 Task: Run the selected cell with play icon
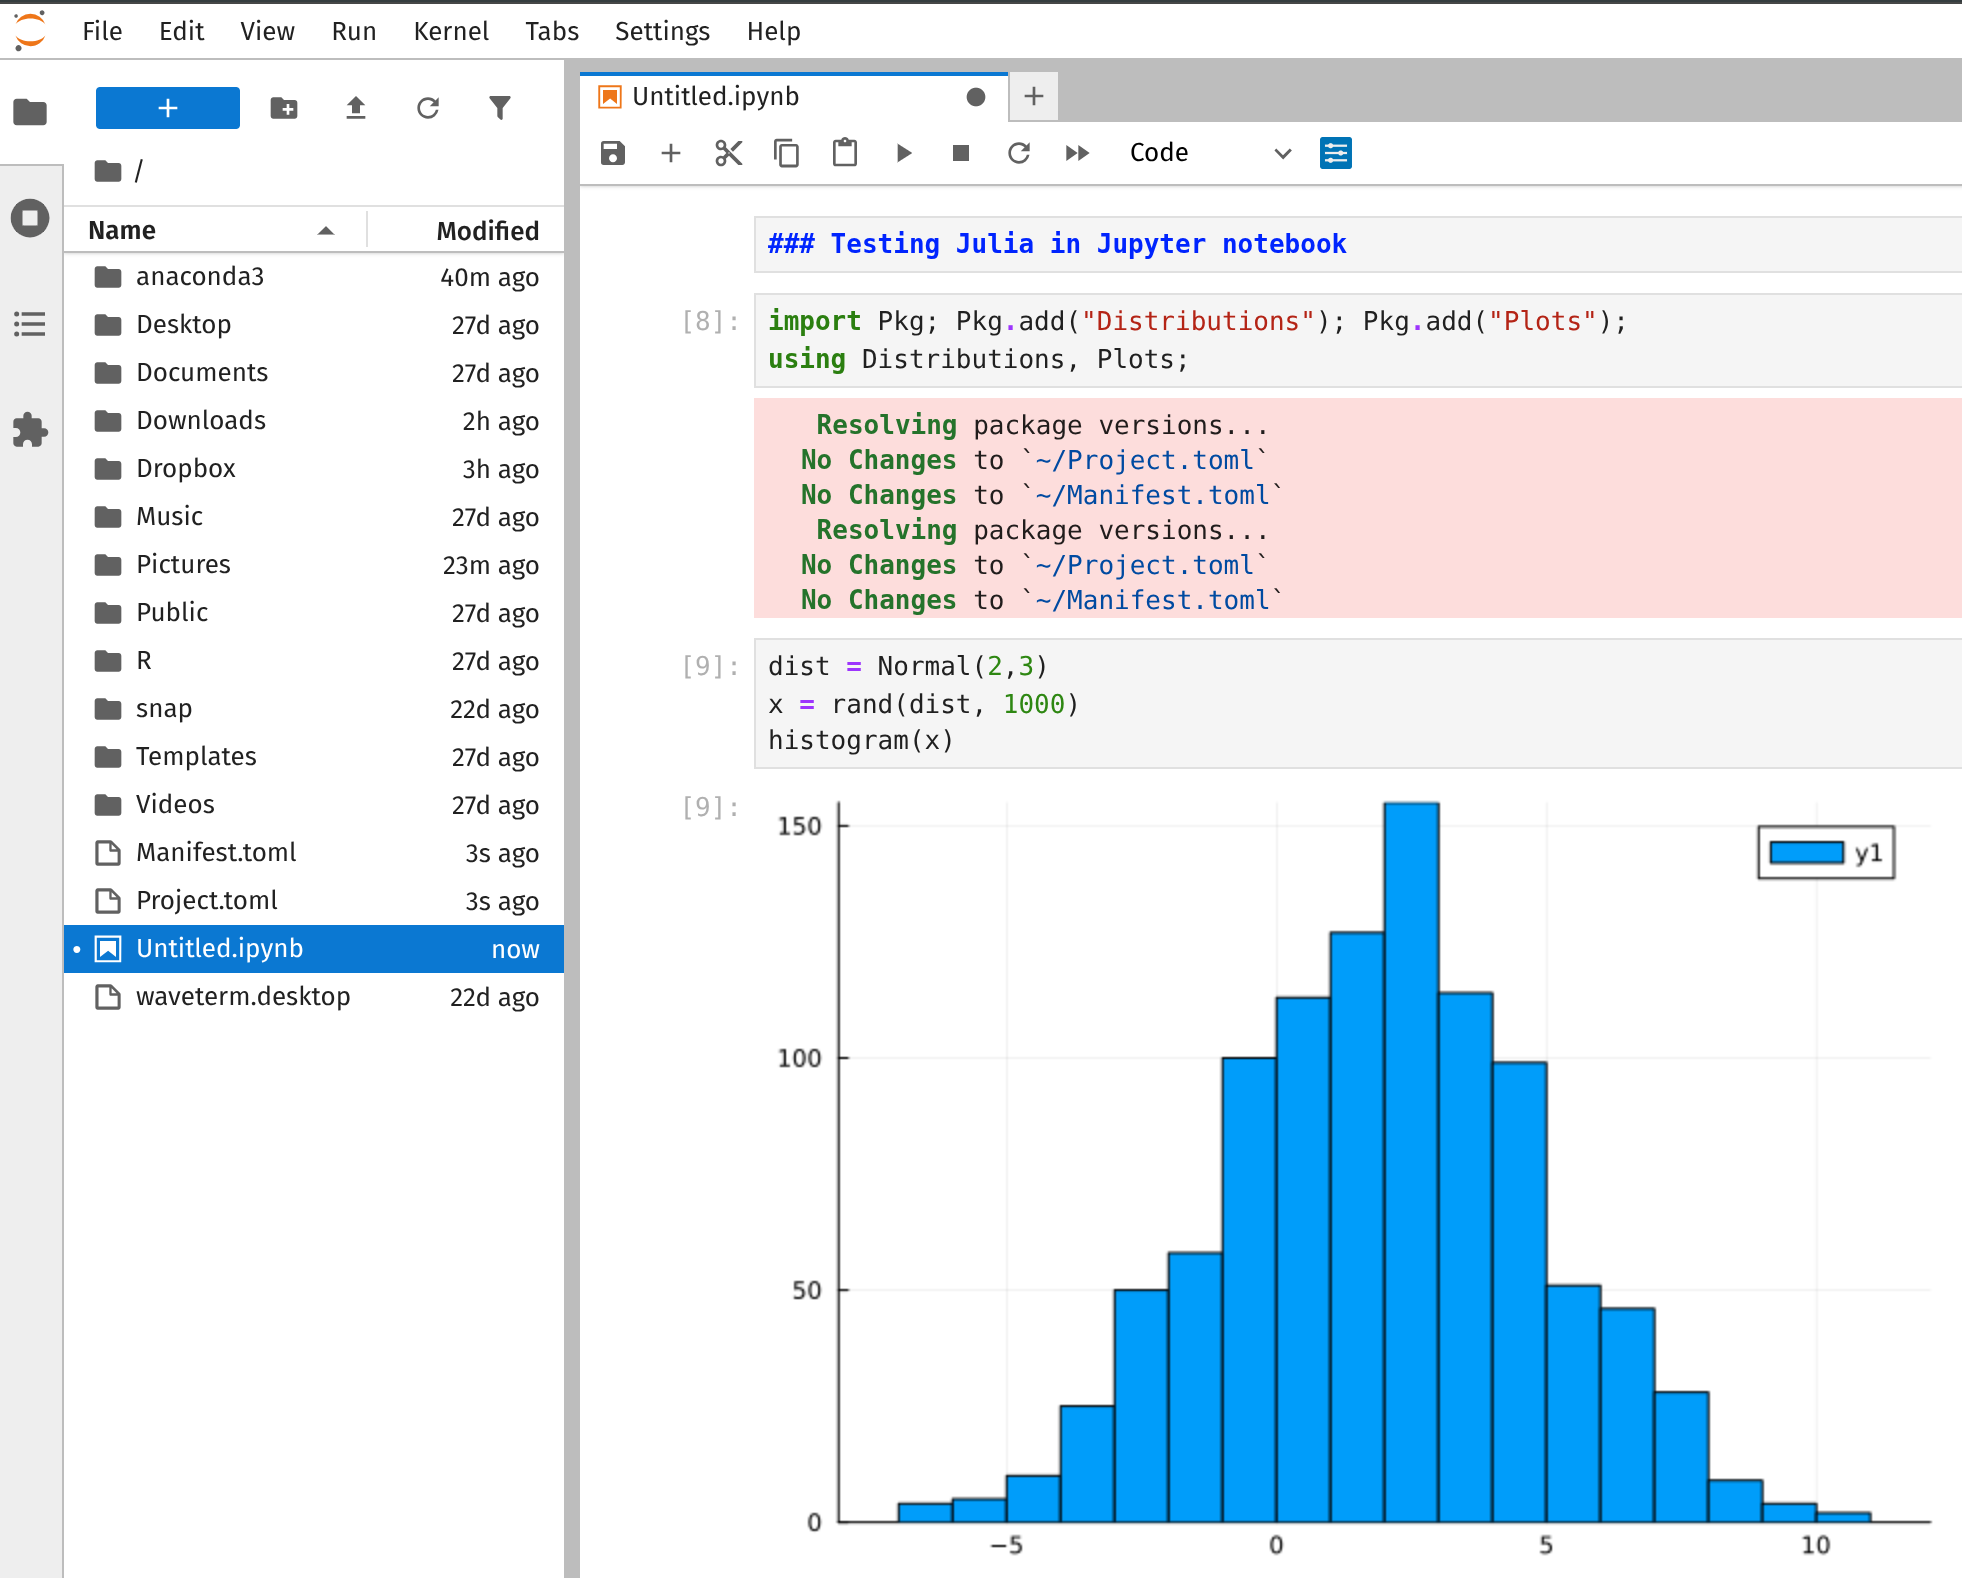(x=904, y=153)
